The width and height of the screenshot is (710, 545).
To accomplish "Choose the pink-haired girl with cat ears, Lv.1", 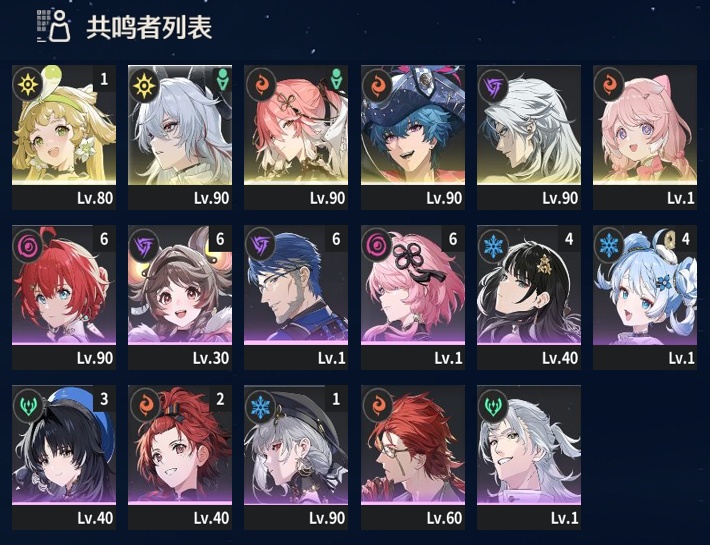I will coord(645,138).
